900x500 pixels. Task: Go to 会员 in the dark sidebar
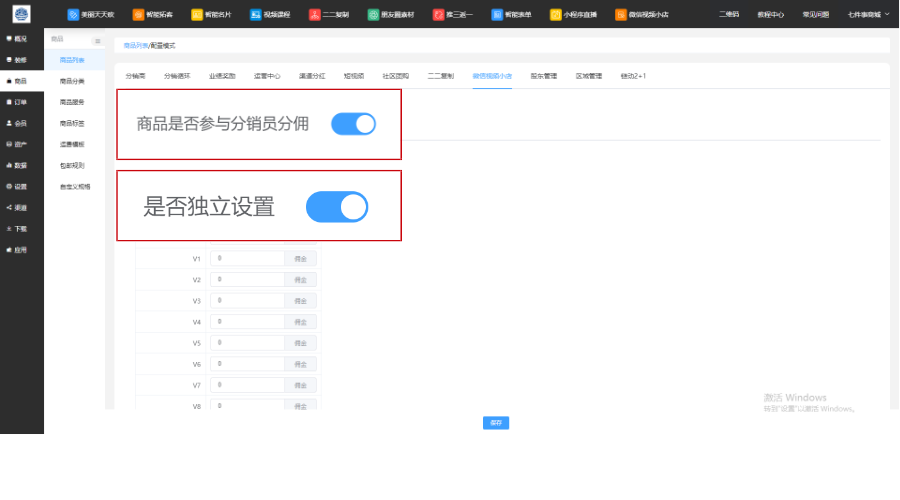tap(17, 123)
